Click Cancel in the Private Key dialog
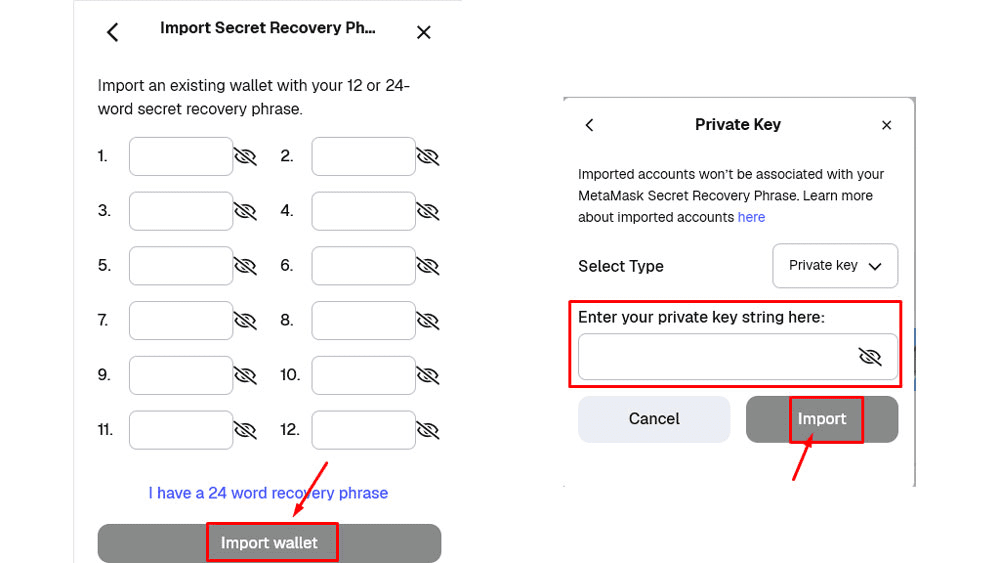The height and width of the screenshot is (563, 1000). 654,419
